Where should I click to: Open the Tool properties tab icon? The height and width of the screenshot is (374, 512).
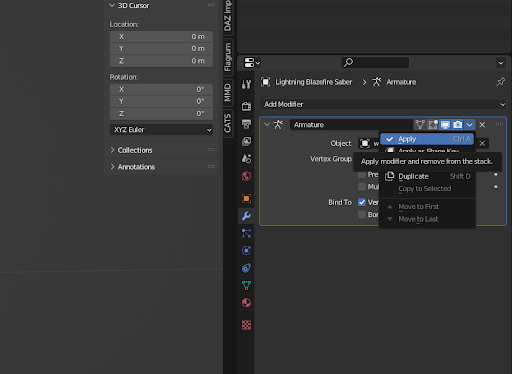point(246,84)
